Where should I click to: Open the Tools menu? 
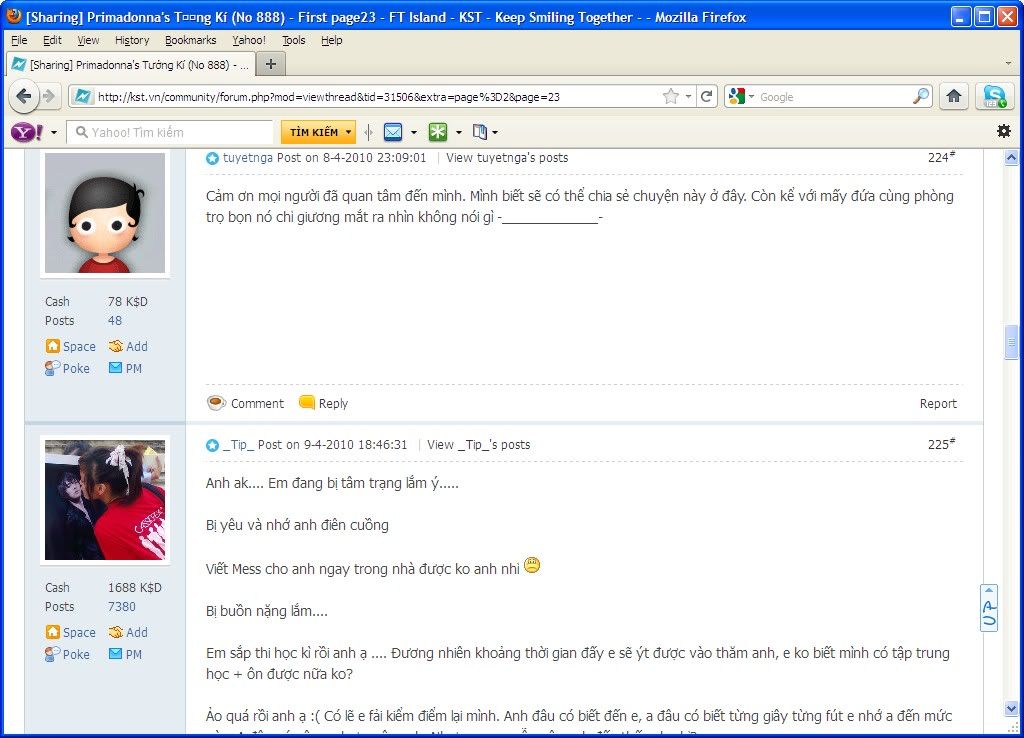293,40
